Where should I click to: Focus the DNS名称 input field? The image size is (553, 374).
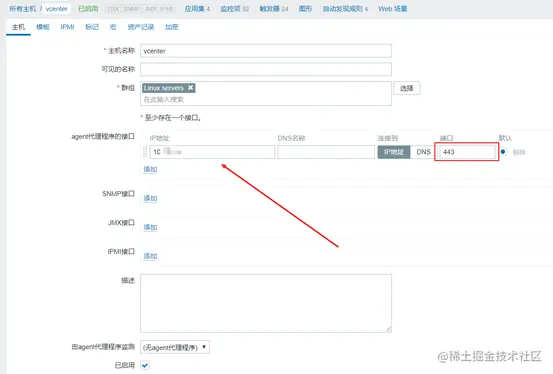pos(326,152)
